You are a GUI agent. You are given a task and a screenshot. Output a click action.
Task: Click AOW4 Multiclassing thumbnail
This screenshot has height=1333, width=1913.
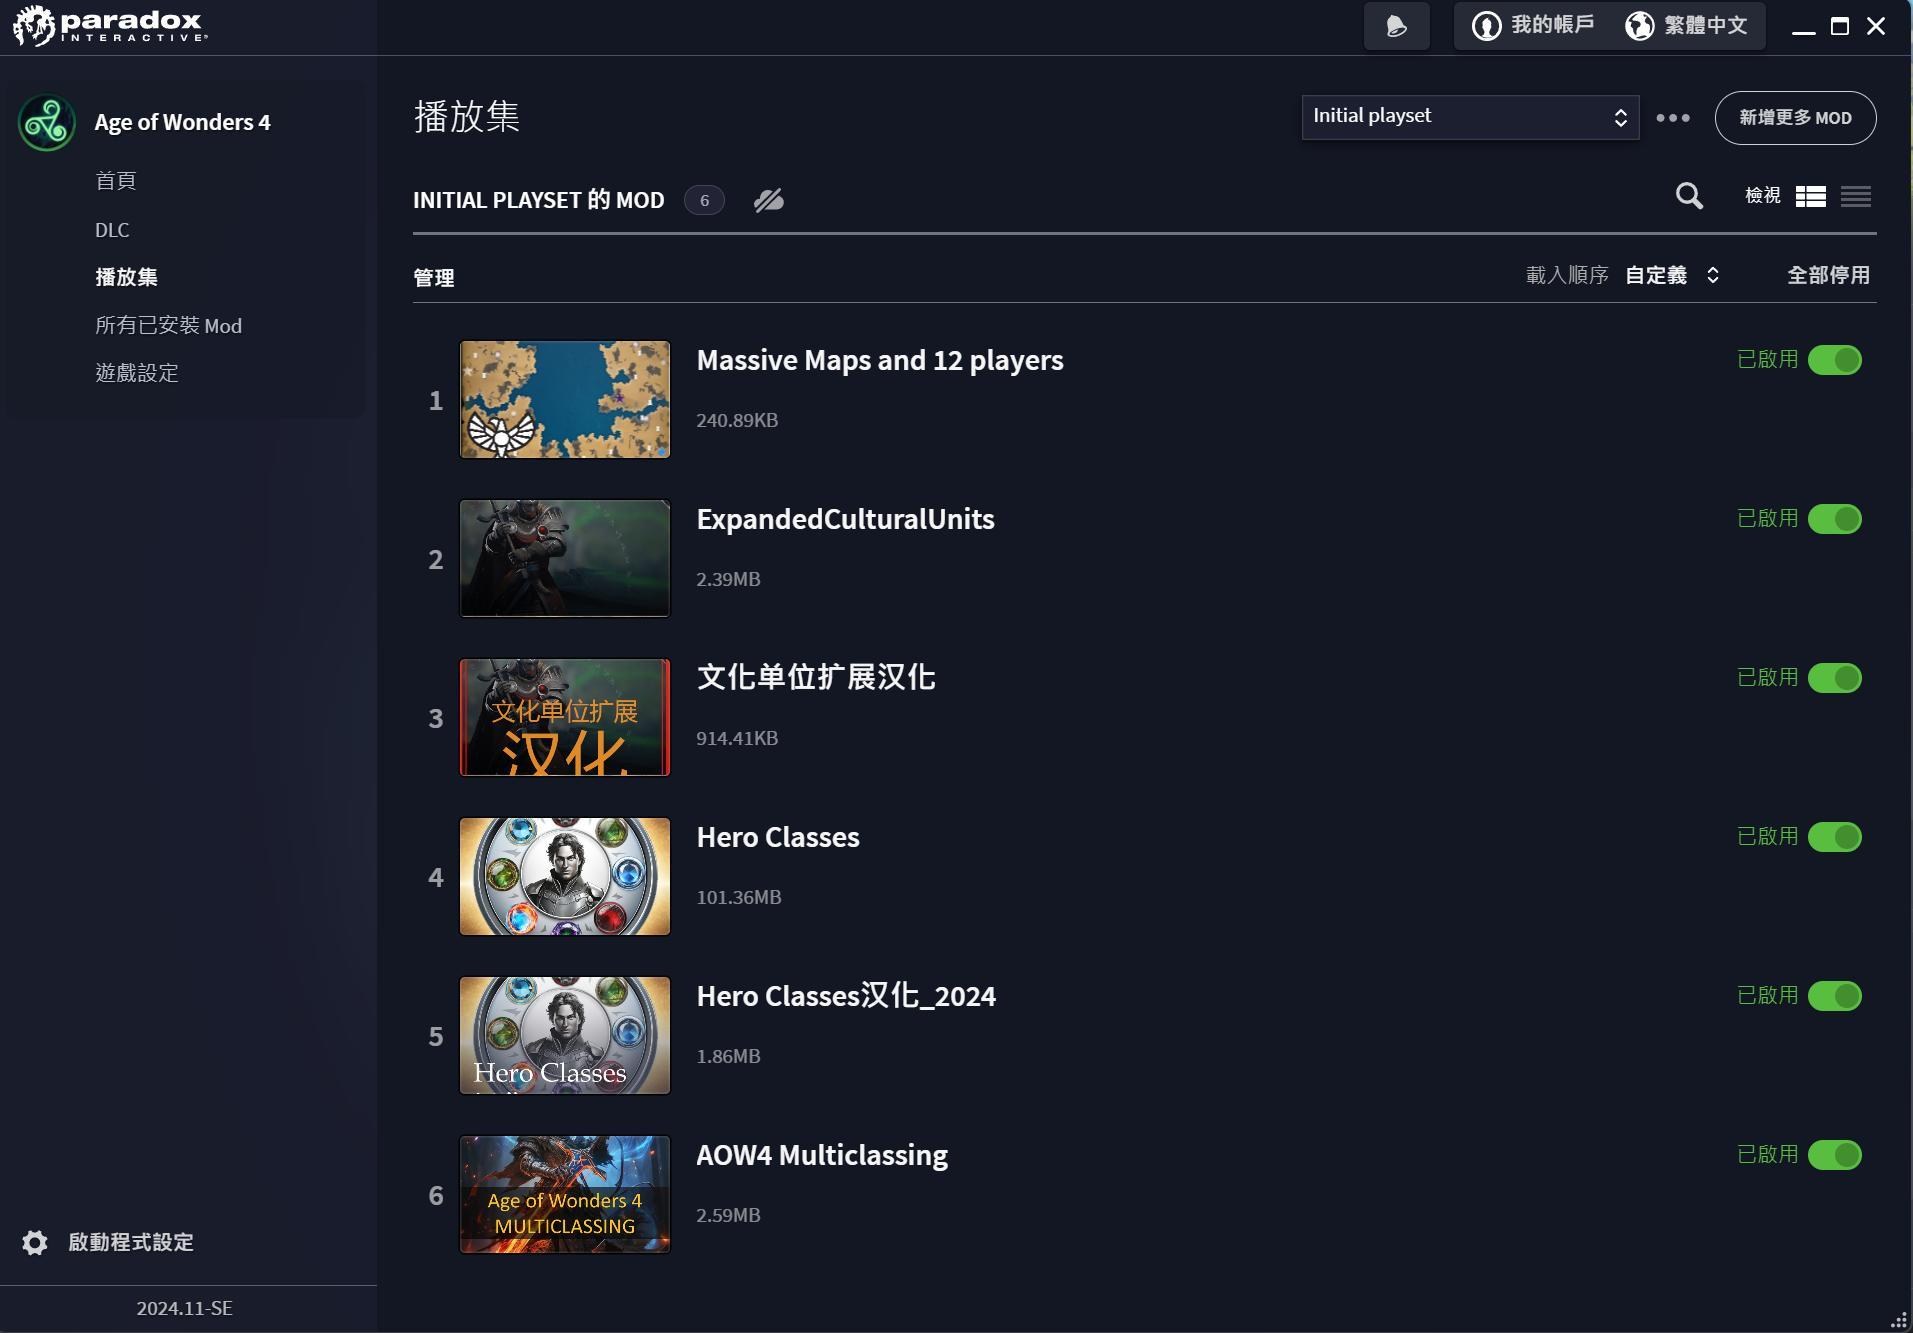[x=565, y=1195]
